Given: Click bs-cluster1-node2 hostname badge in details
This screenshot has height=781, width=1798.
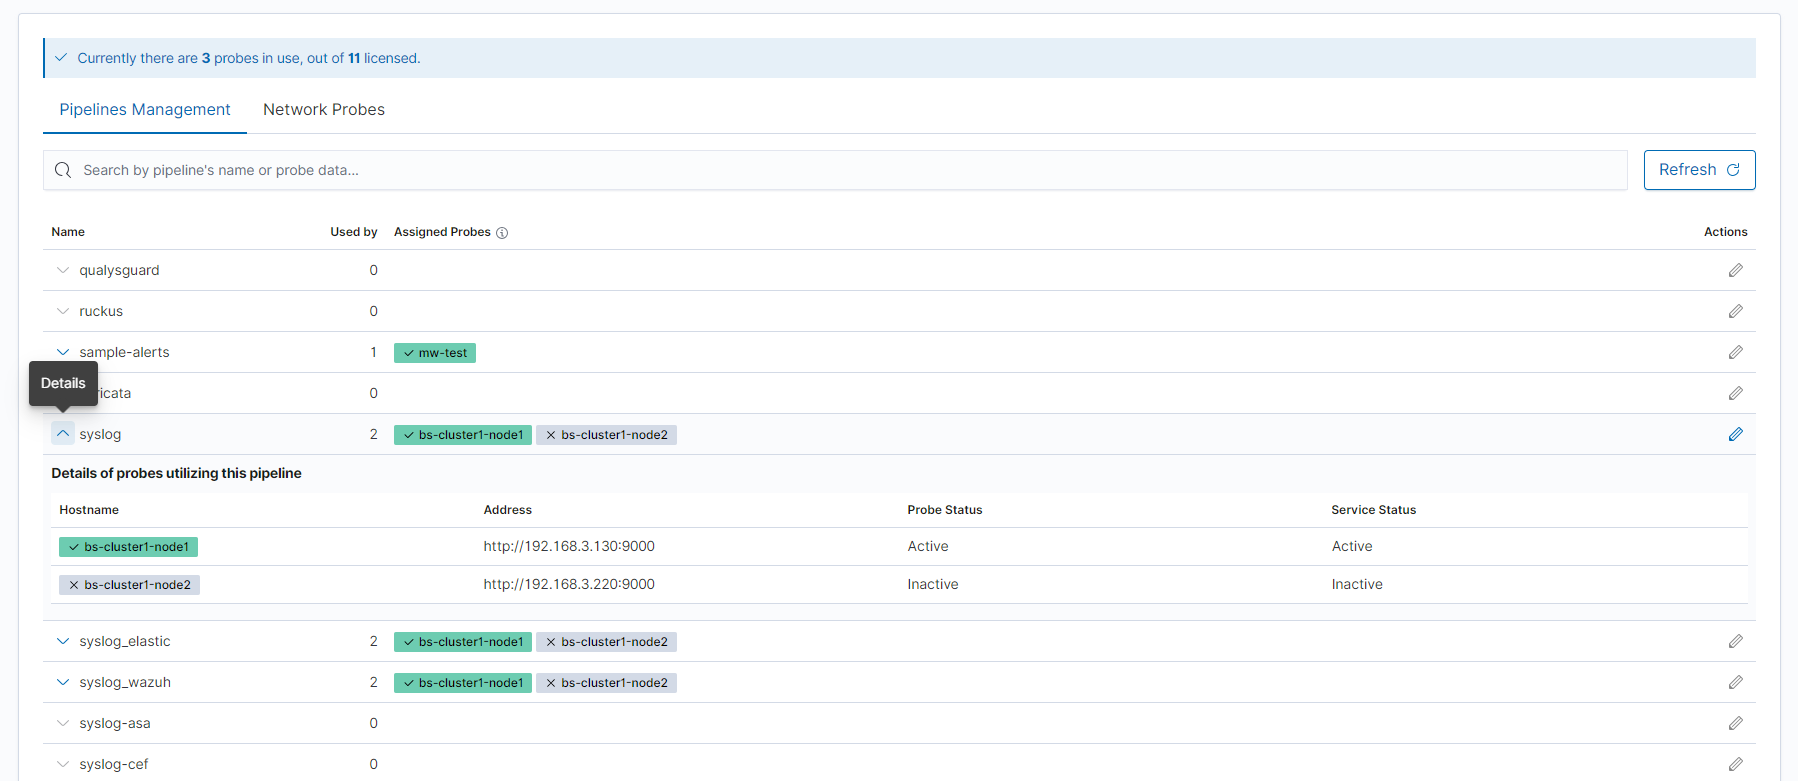Looking at the screenshot, I should pyautogui.click(x=129, y=585).
